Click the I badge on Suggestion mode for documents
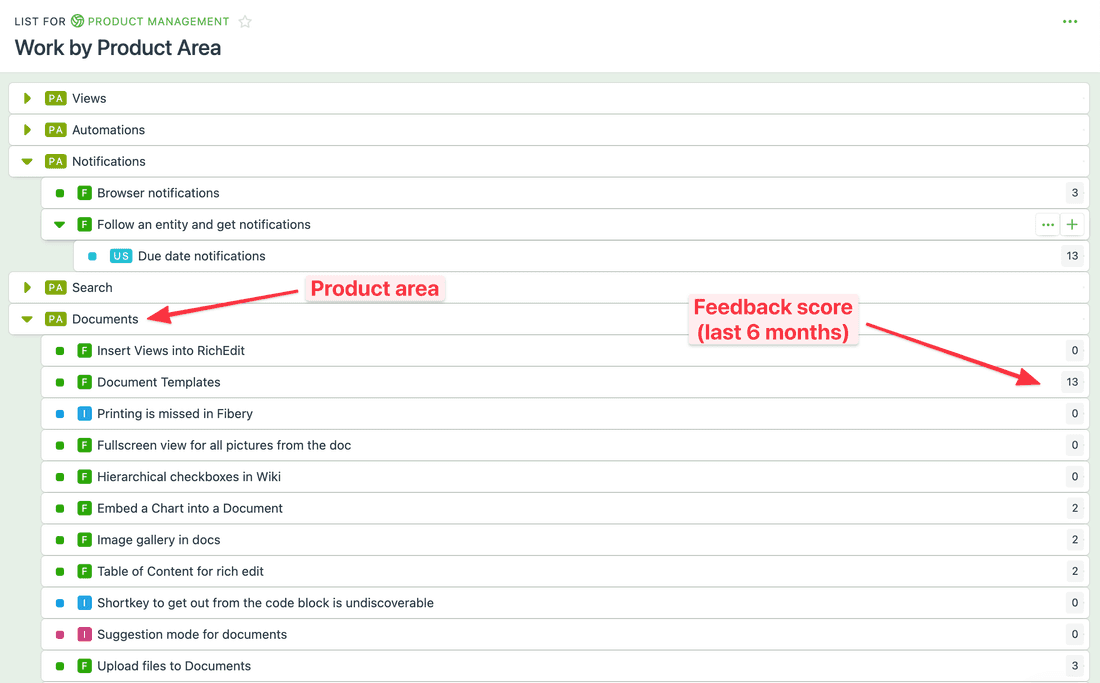 84,634
